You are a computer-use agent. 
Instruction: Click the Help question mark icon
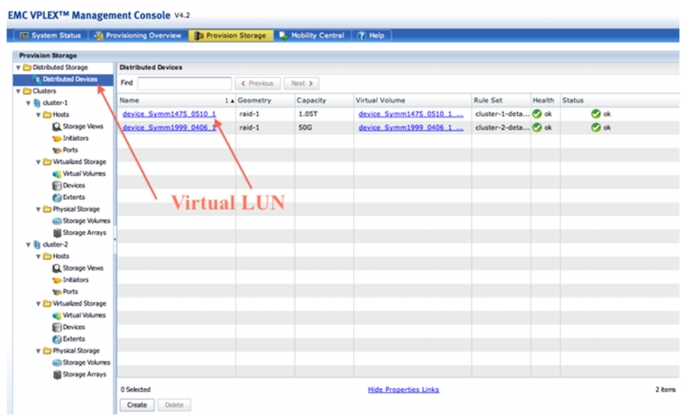pos(361,35)
